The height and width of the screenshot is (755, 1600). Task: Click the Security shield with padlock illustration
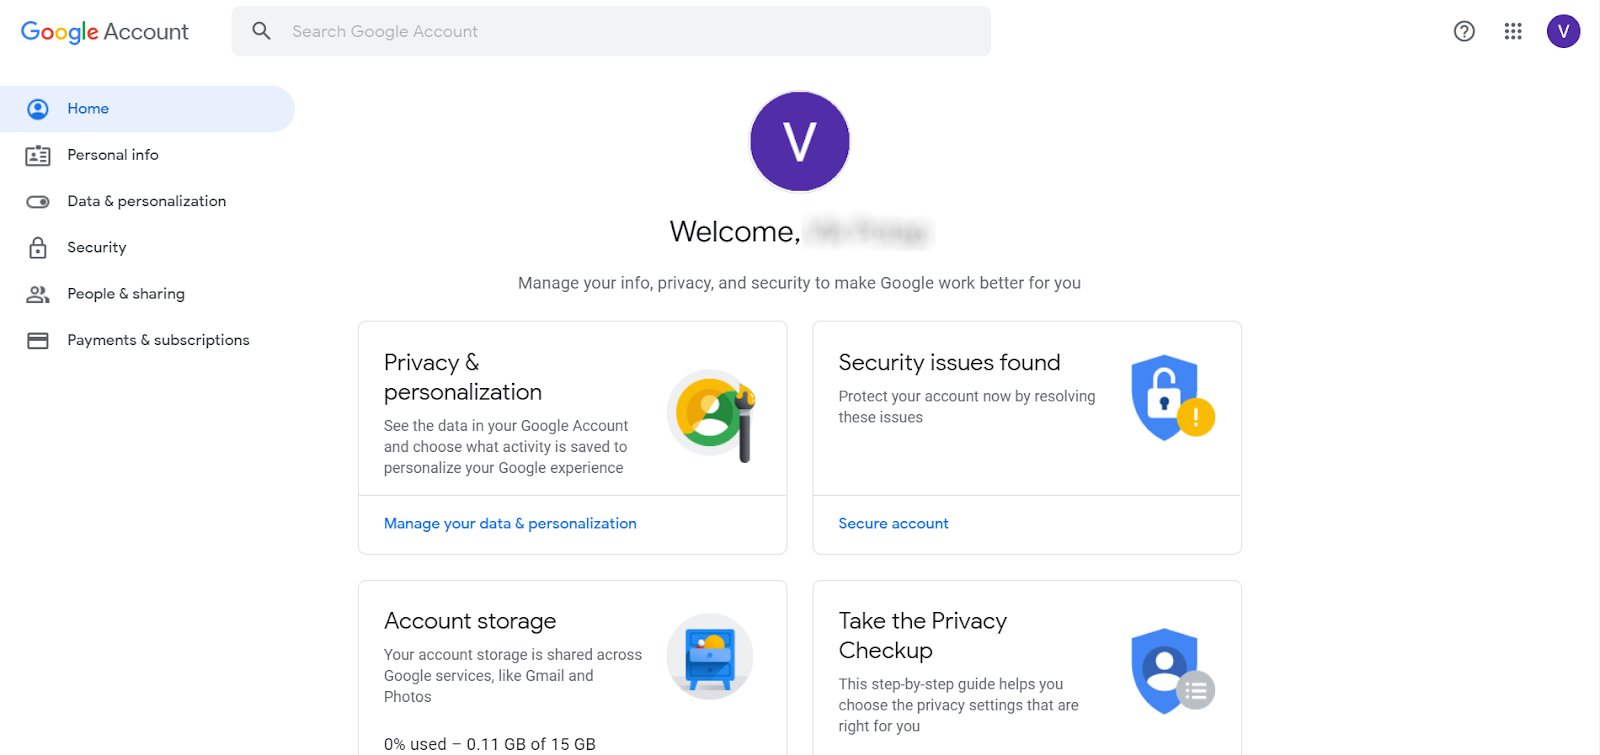(1172, 398)
